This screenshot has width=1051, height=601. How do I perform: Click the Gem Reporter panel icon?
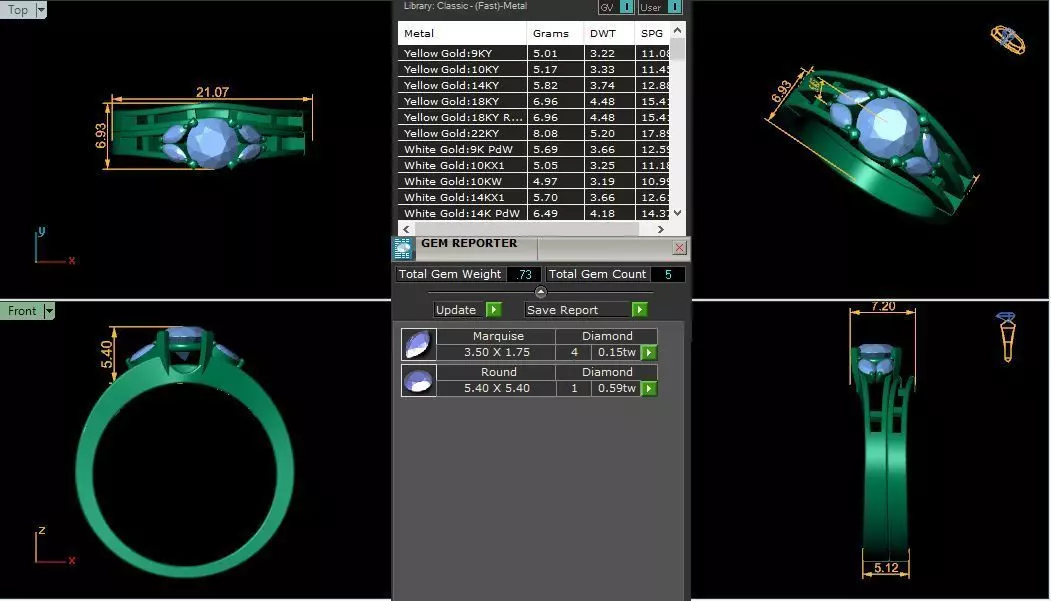click(x=403, y=249)
